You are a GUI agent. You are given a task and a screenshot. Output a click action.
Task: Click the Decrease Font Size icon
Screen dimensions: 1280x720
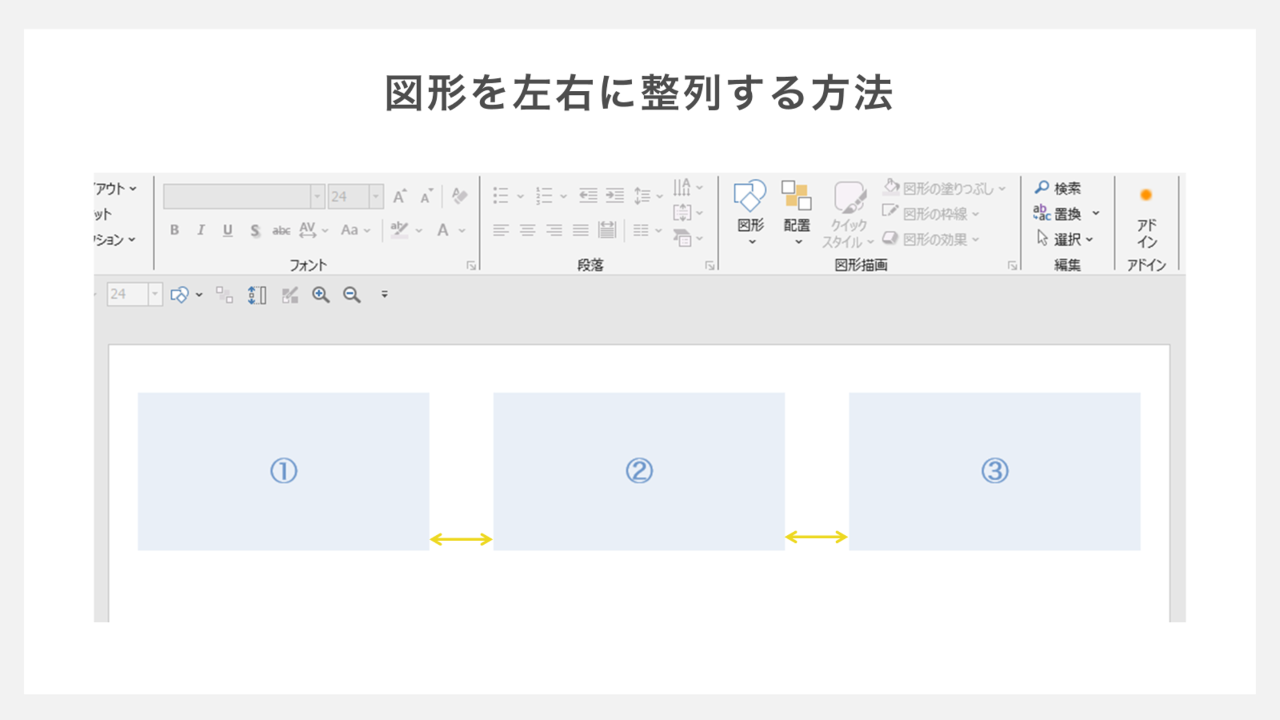(426, 197)
